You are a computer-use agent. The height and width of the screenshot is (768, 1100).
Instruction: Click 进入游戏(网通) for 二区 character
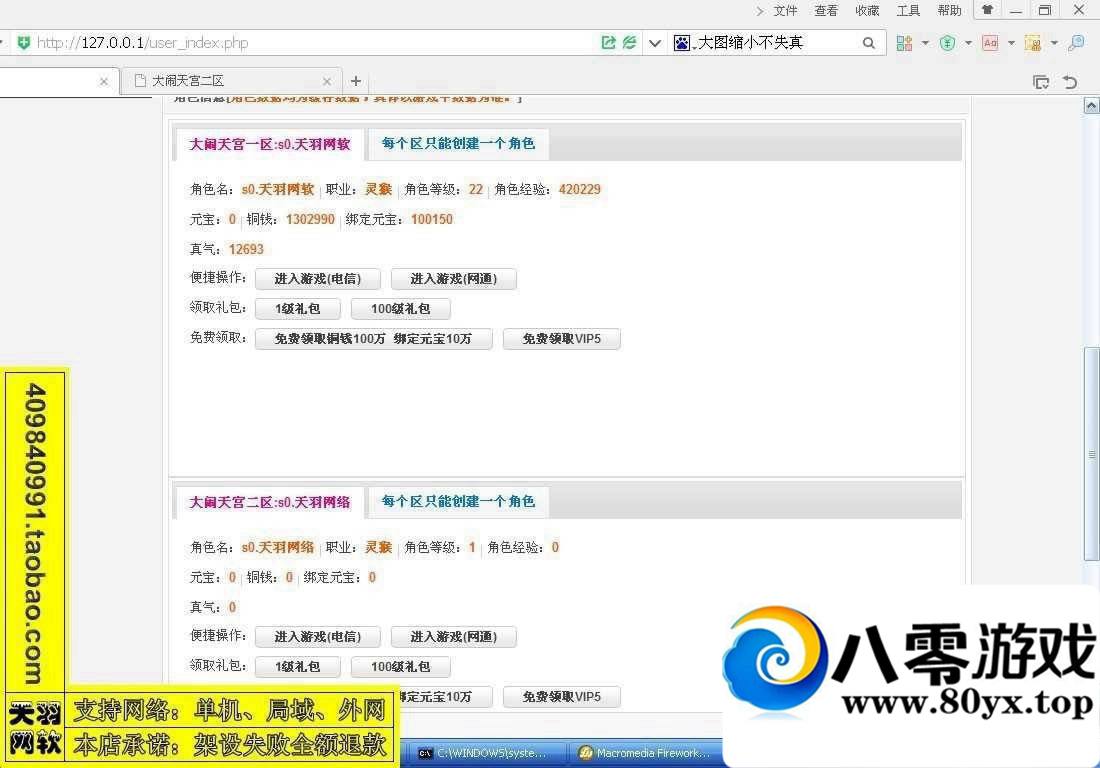click(454, 637)
